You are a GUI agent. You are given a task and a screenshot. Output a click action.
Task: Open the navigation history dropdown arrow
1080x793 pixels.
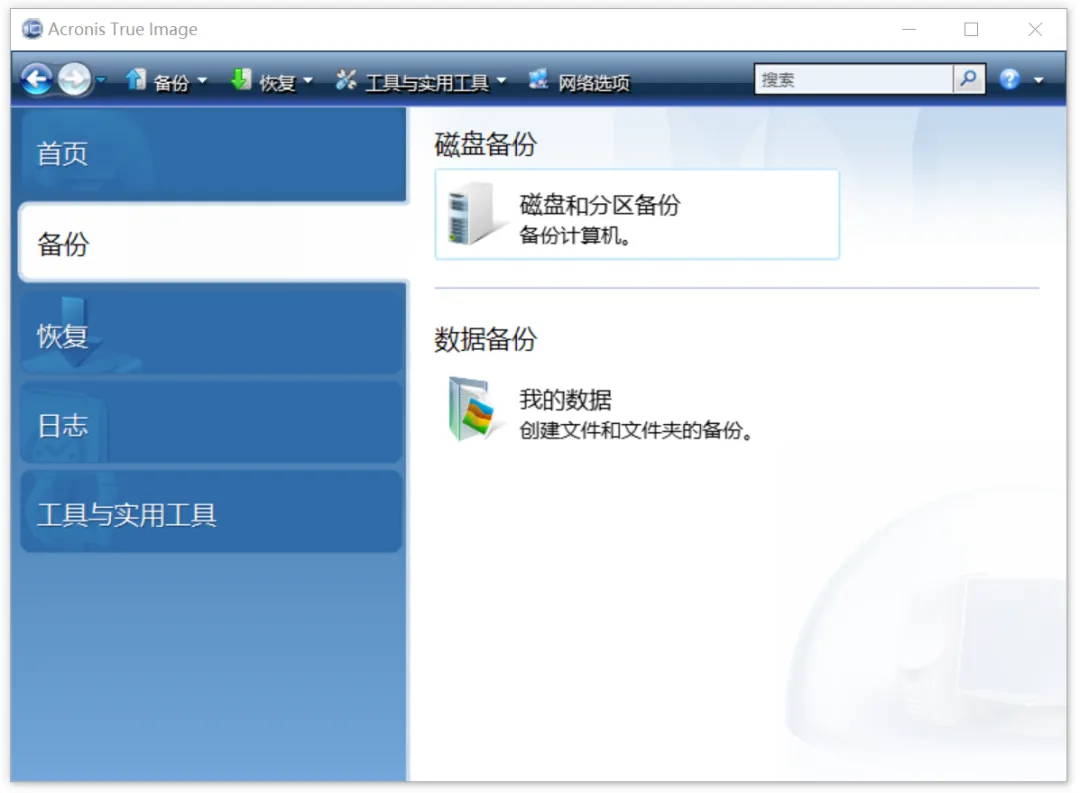click(101, 81)
